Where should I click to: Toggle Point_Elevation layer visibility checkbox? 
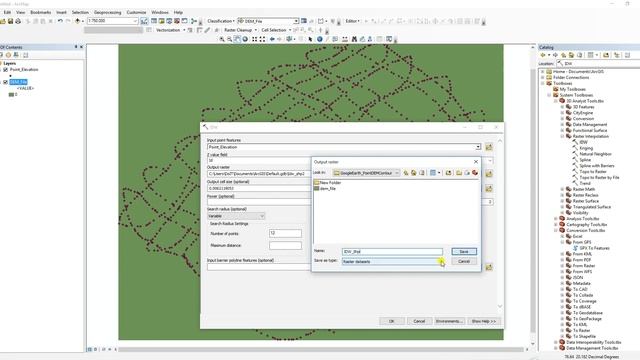coord(6,70)
